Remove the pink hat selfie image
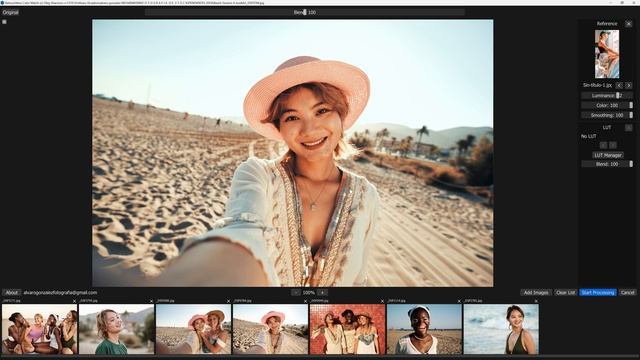The height and width of the screenshot is (360, 640). pos(305,301)
